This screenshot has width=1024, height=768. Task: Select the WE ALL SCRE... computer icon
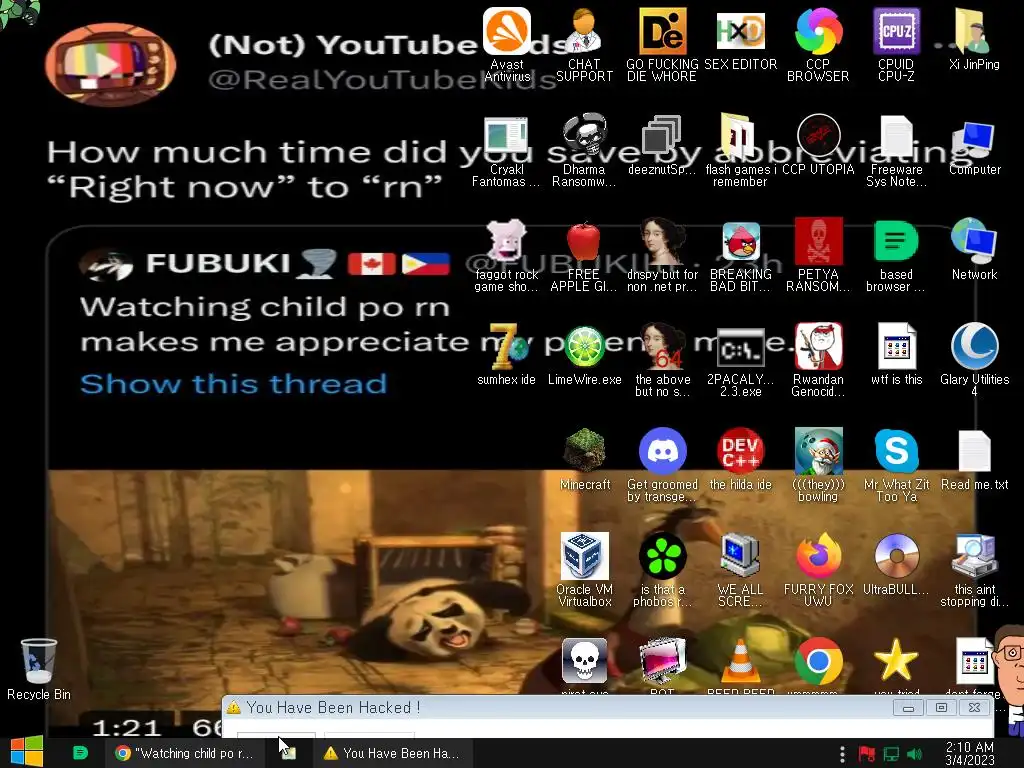[x=740, y=570]
